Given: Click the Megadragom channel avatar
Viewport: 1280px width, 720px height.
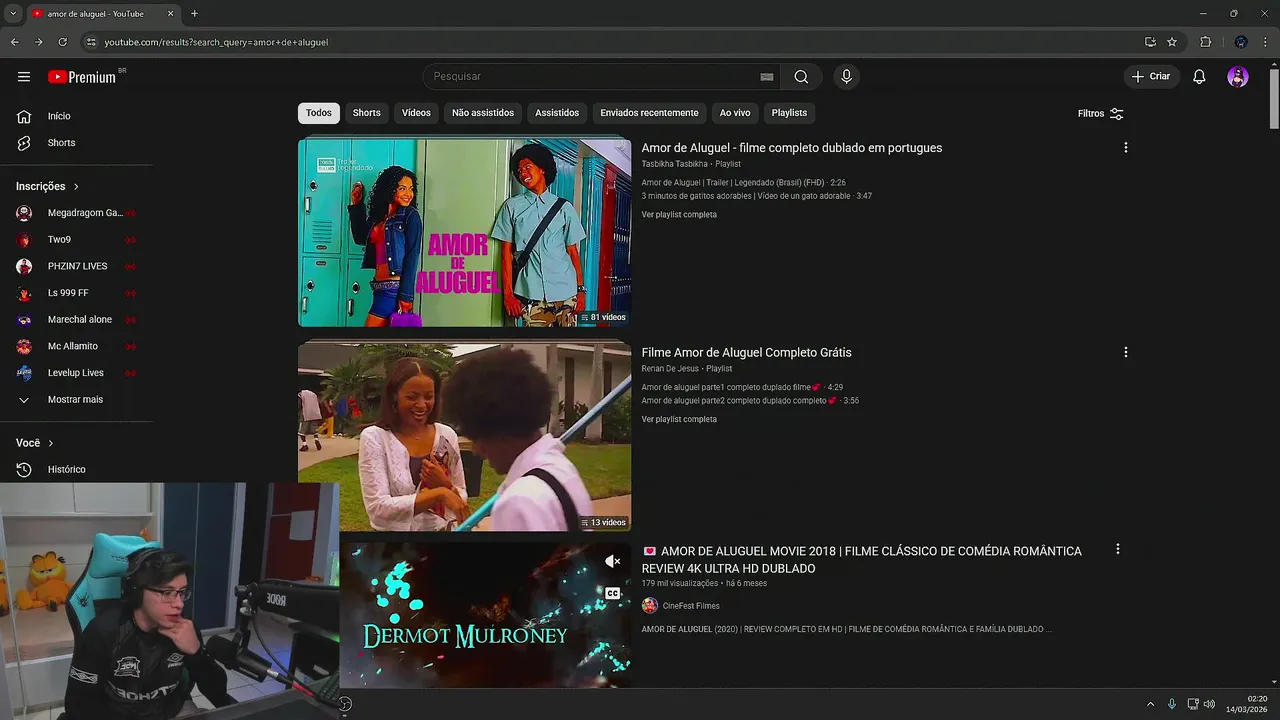Looking at the screenshot, I should tap(24, 213).
